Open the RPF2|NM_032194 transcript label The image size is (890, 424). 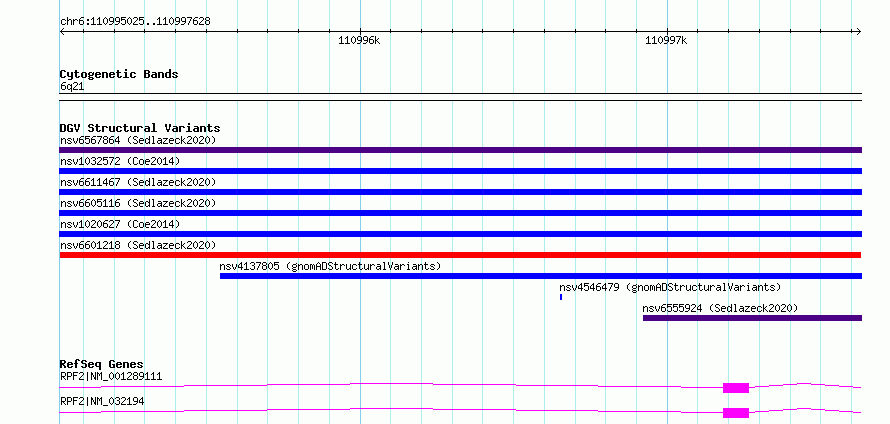pos(102,401)
